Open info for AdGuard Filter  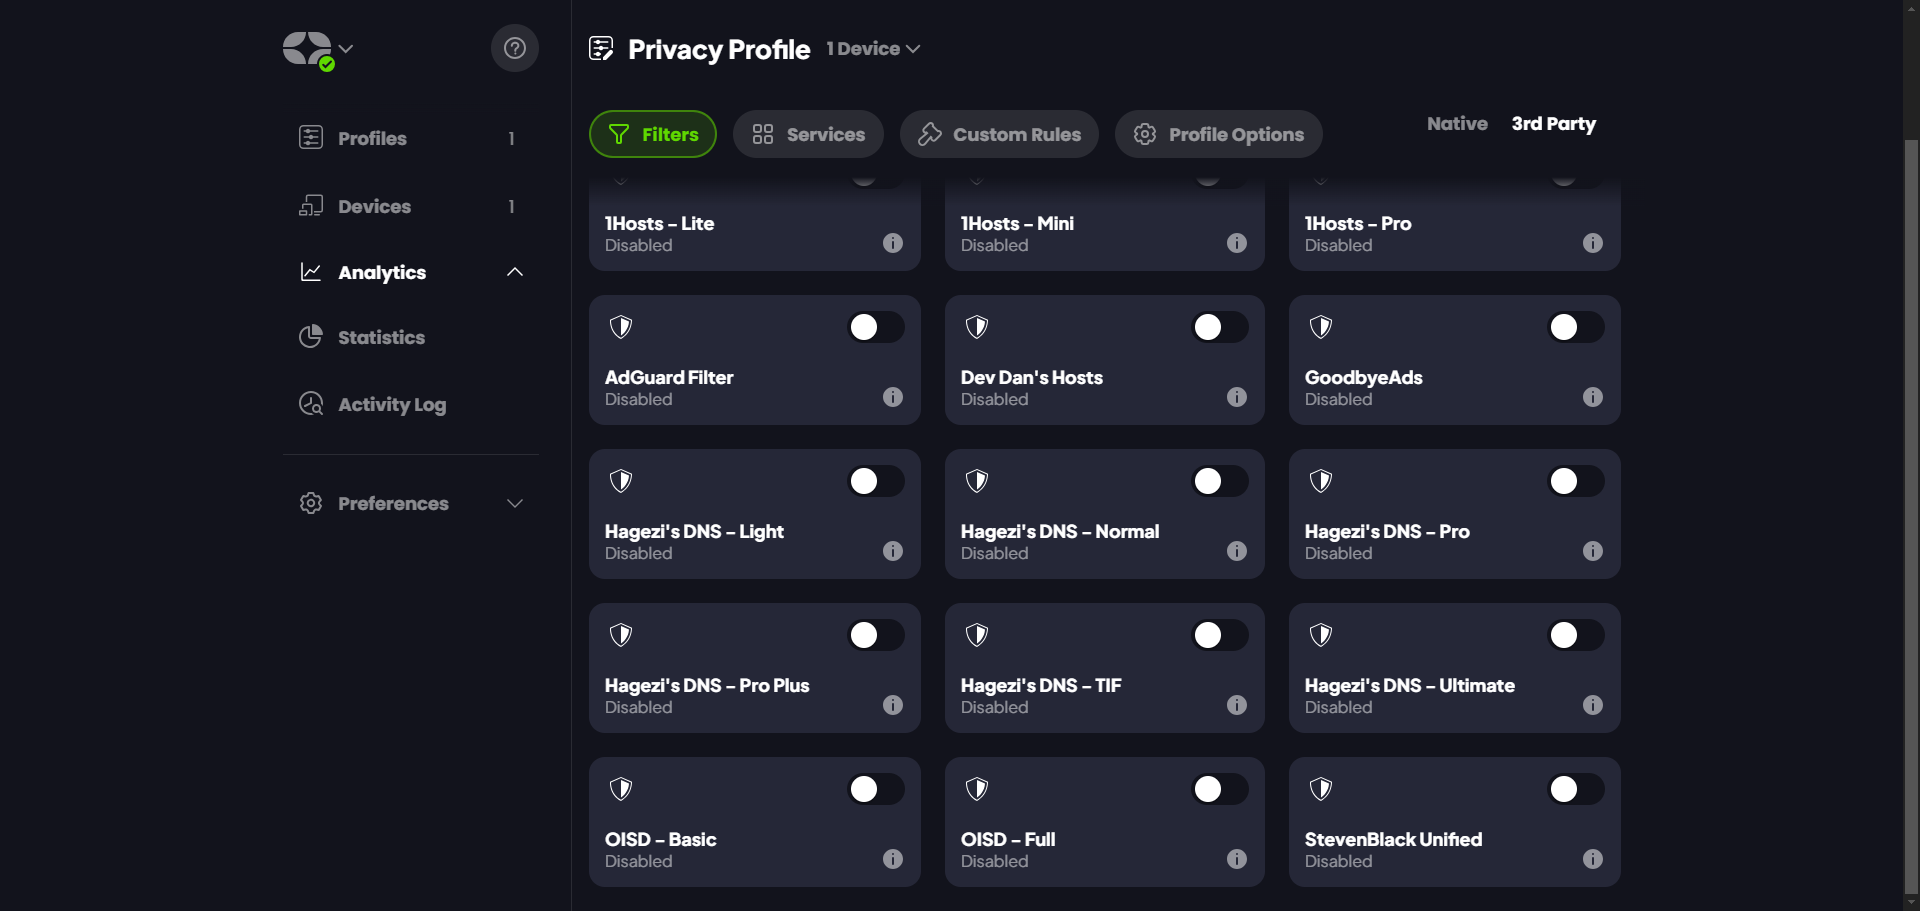[x=893, y=397]
